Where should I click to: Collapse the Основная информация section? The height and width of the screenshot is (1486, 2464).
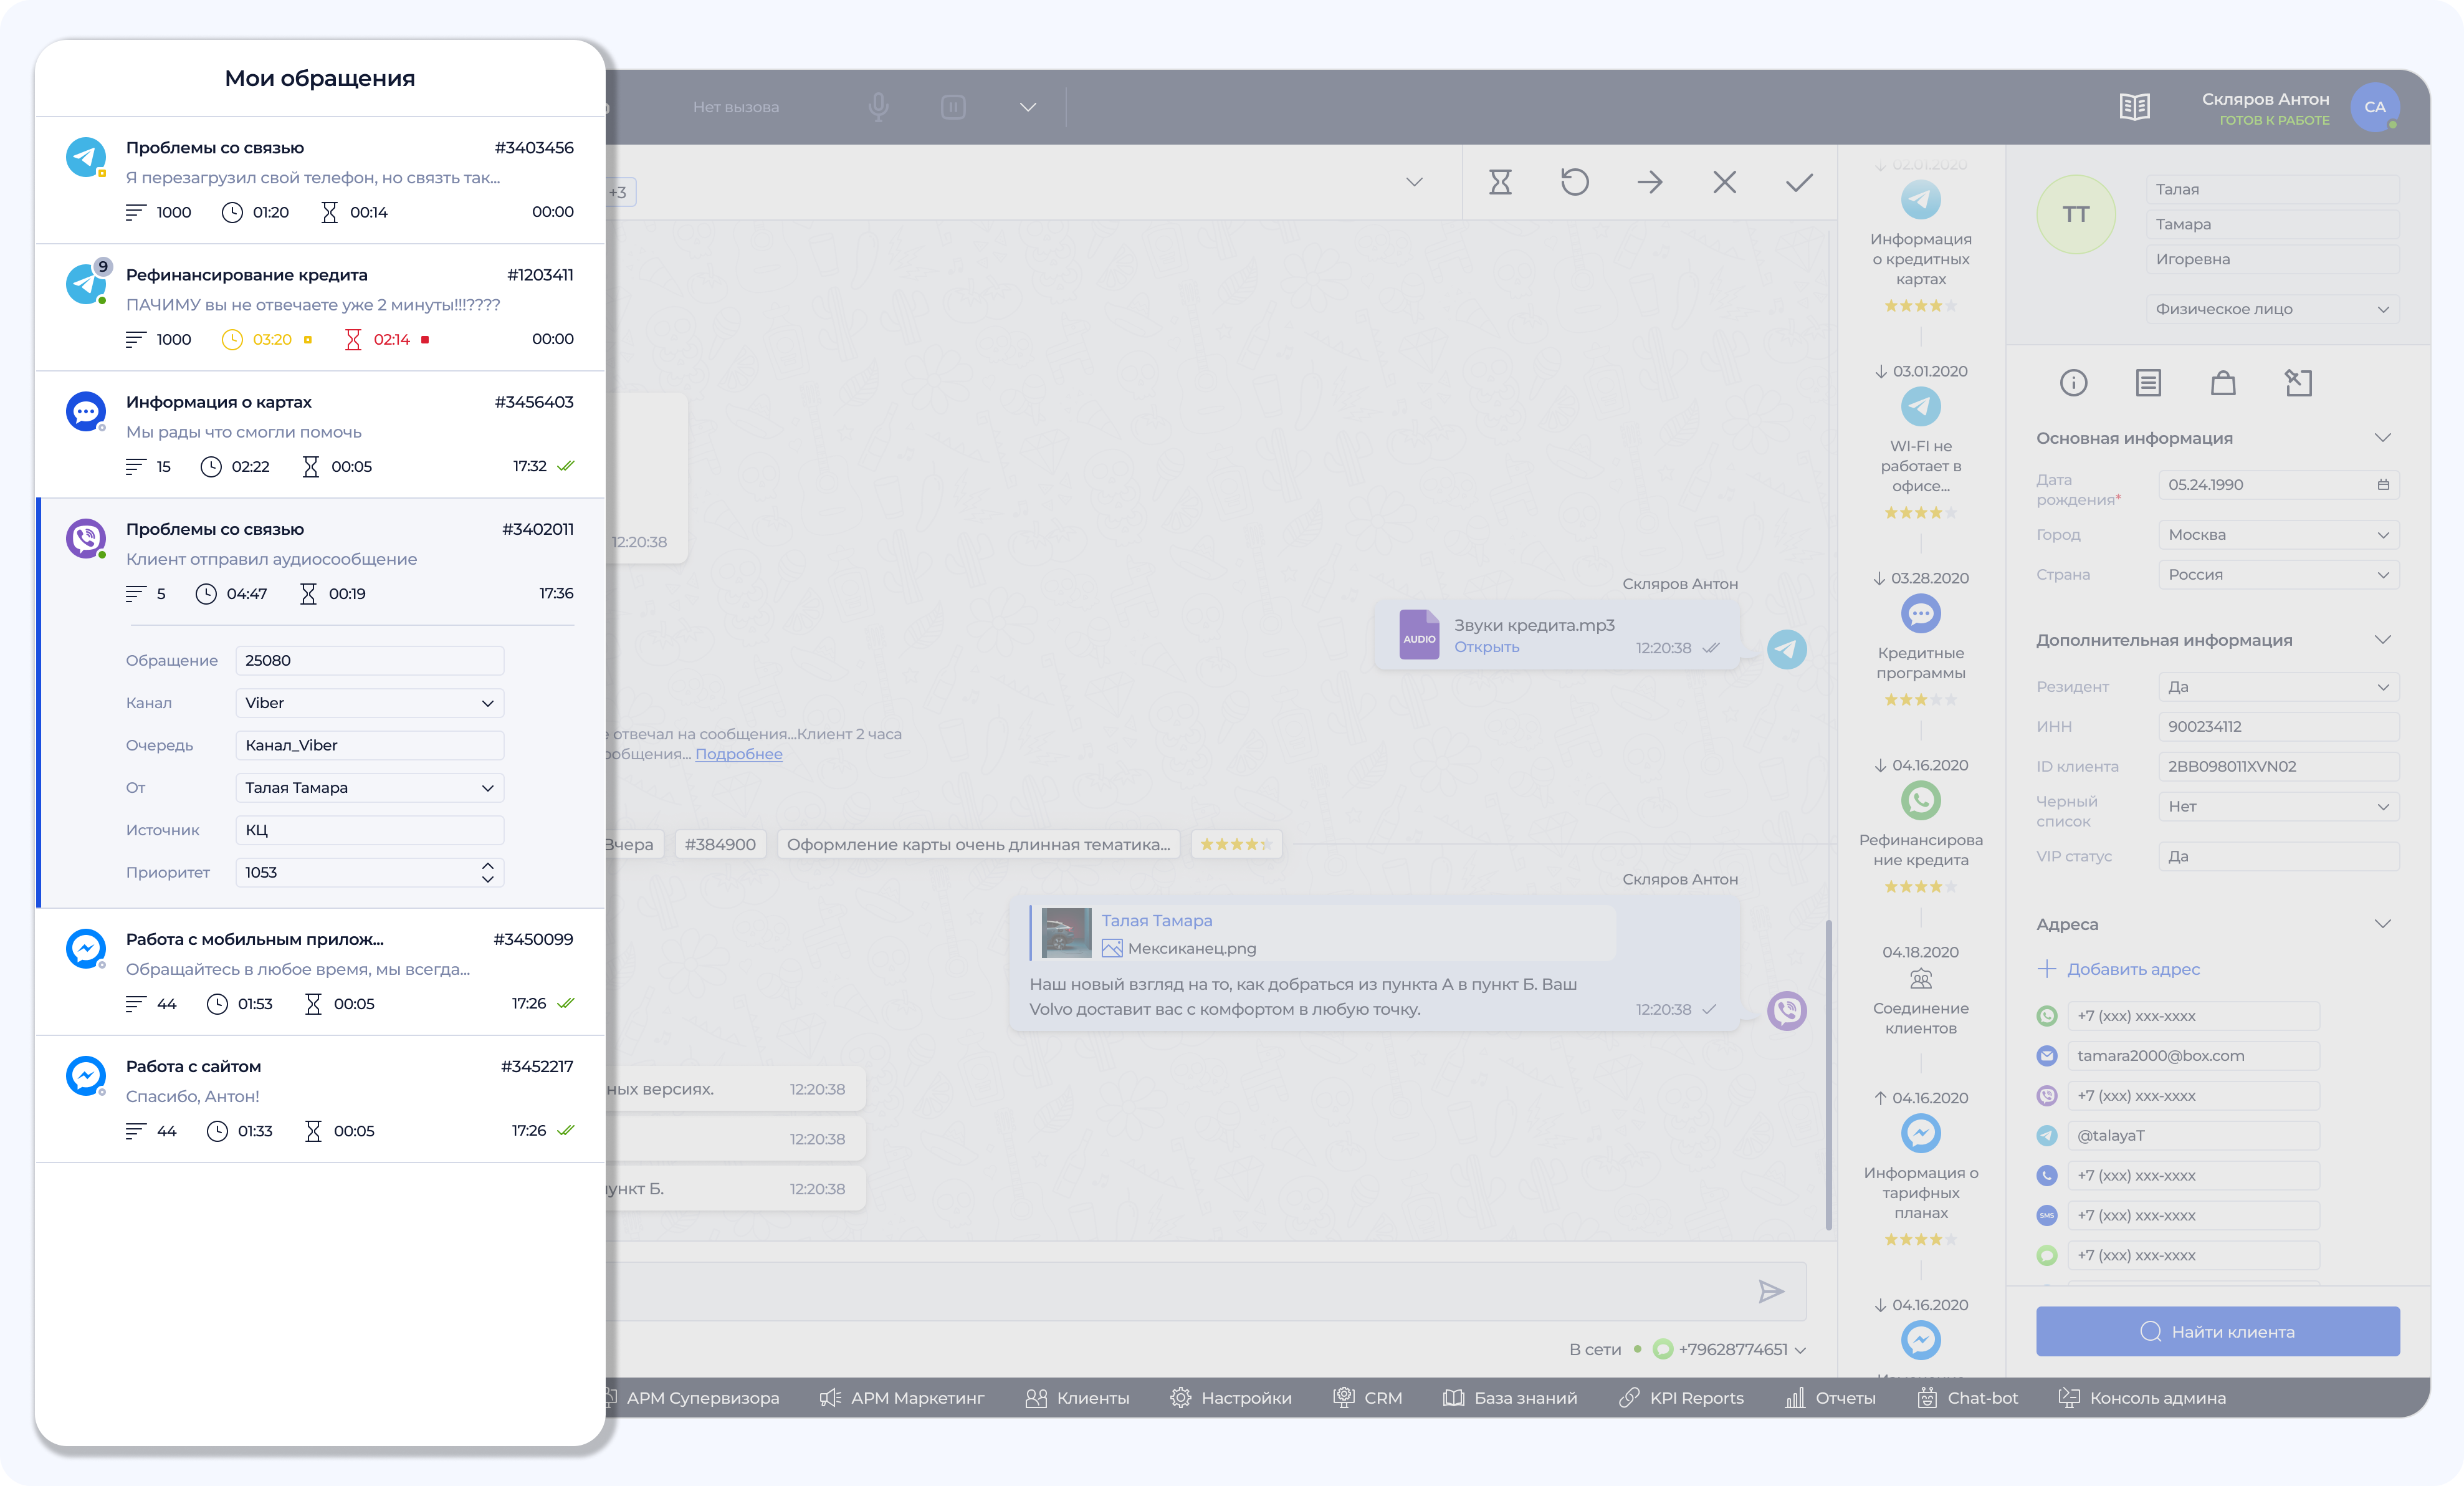[x=2382, y=438]
